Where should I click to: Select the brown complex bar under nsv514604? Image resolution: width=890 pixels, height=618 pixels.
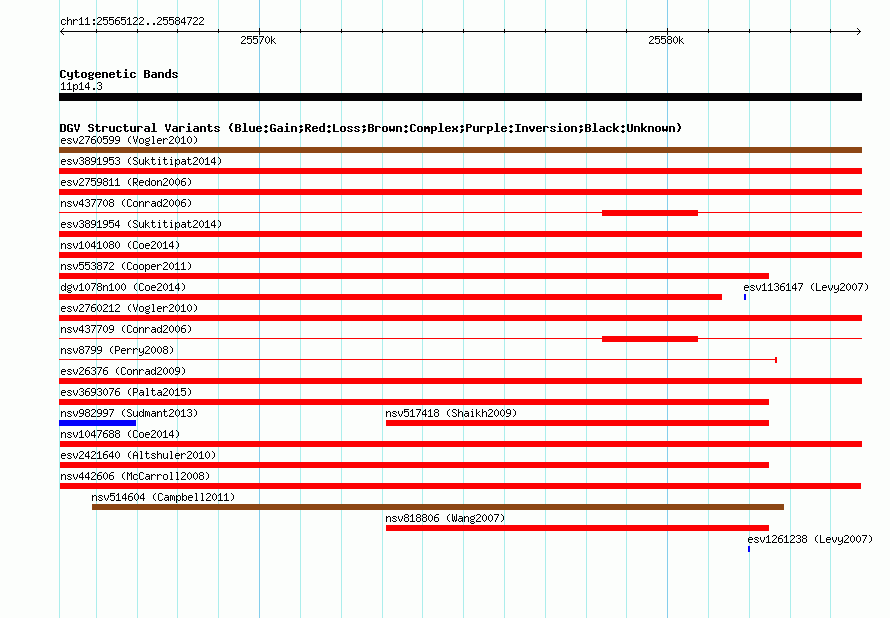point(438,507)
